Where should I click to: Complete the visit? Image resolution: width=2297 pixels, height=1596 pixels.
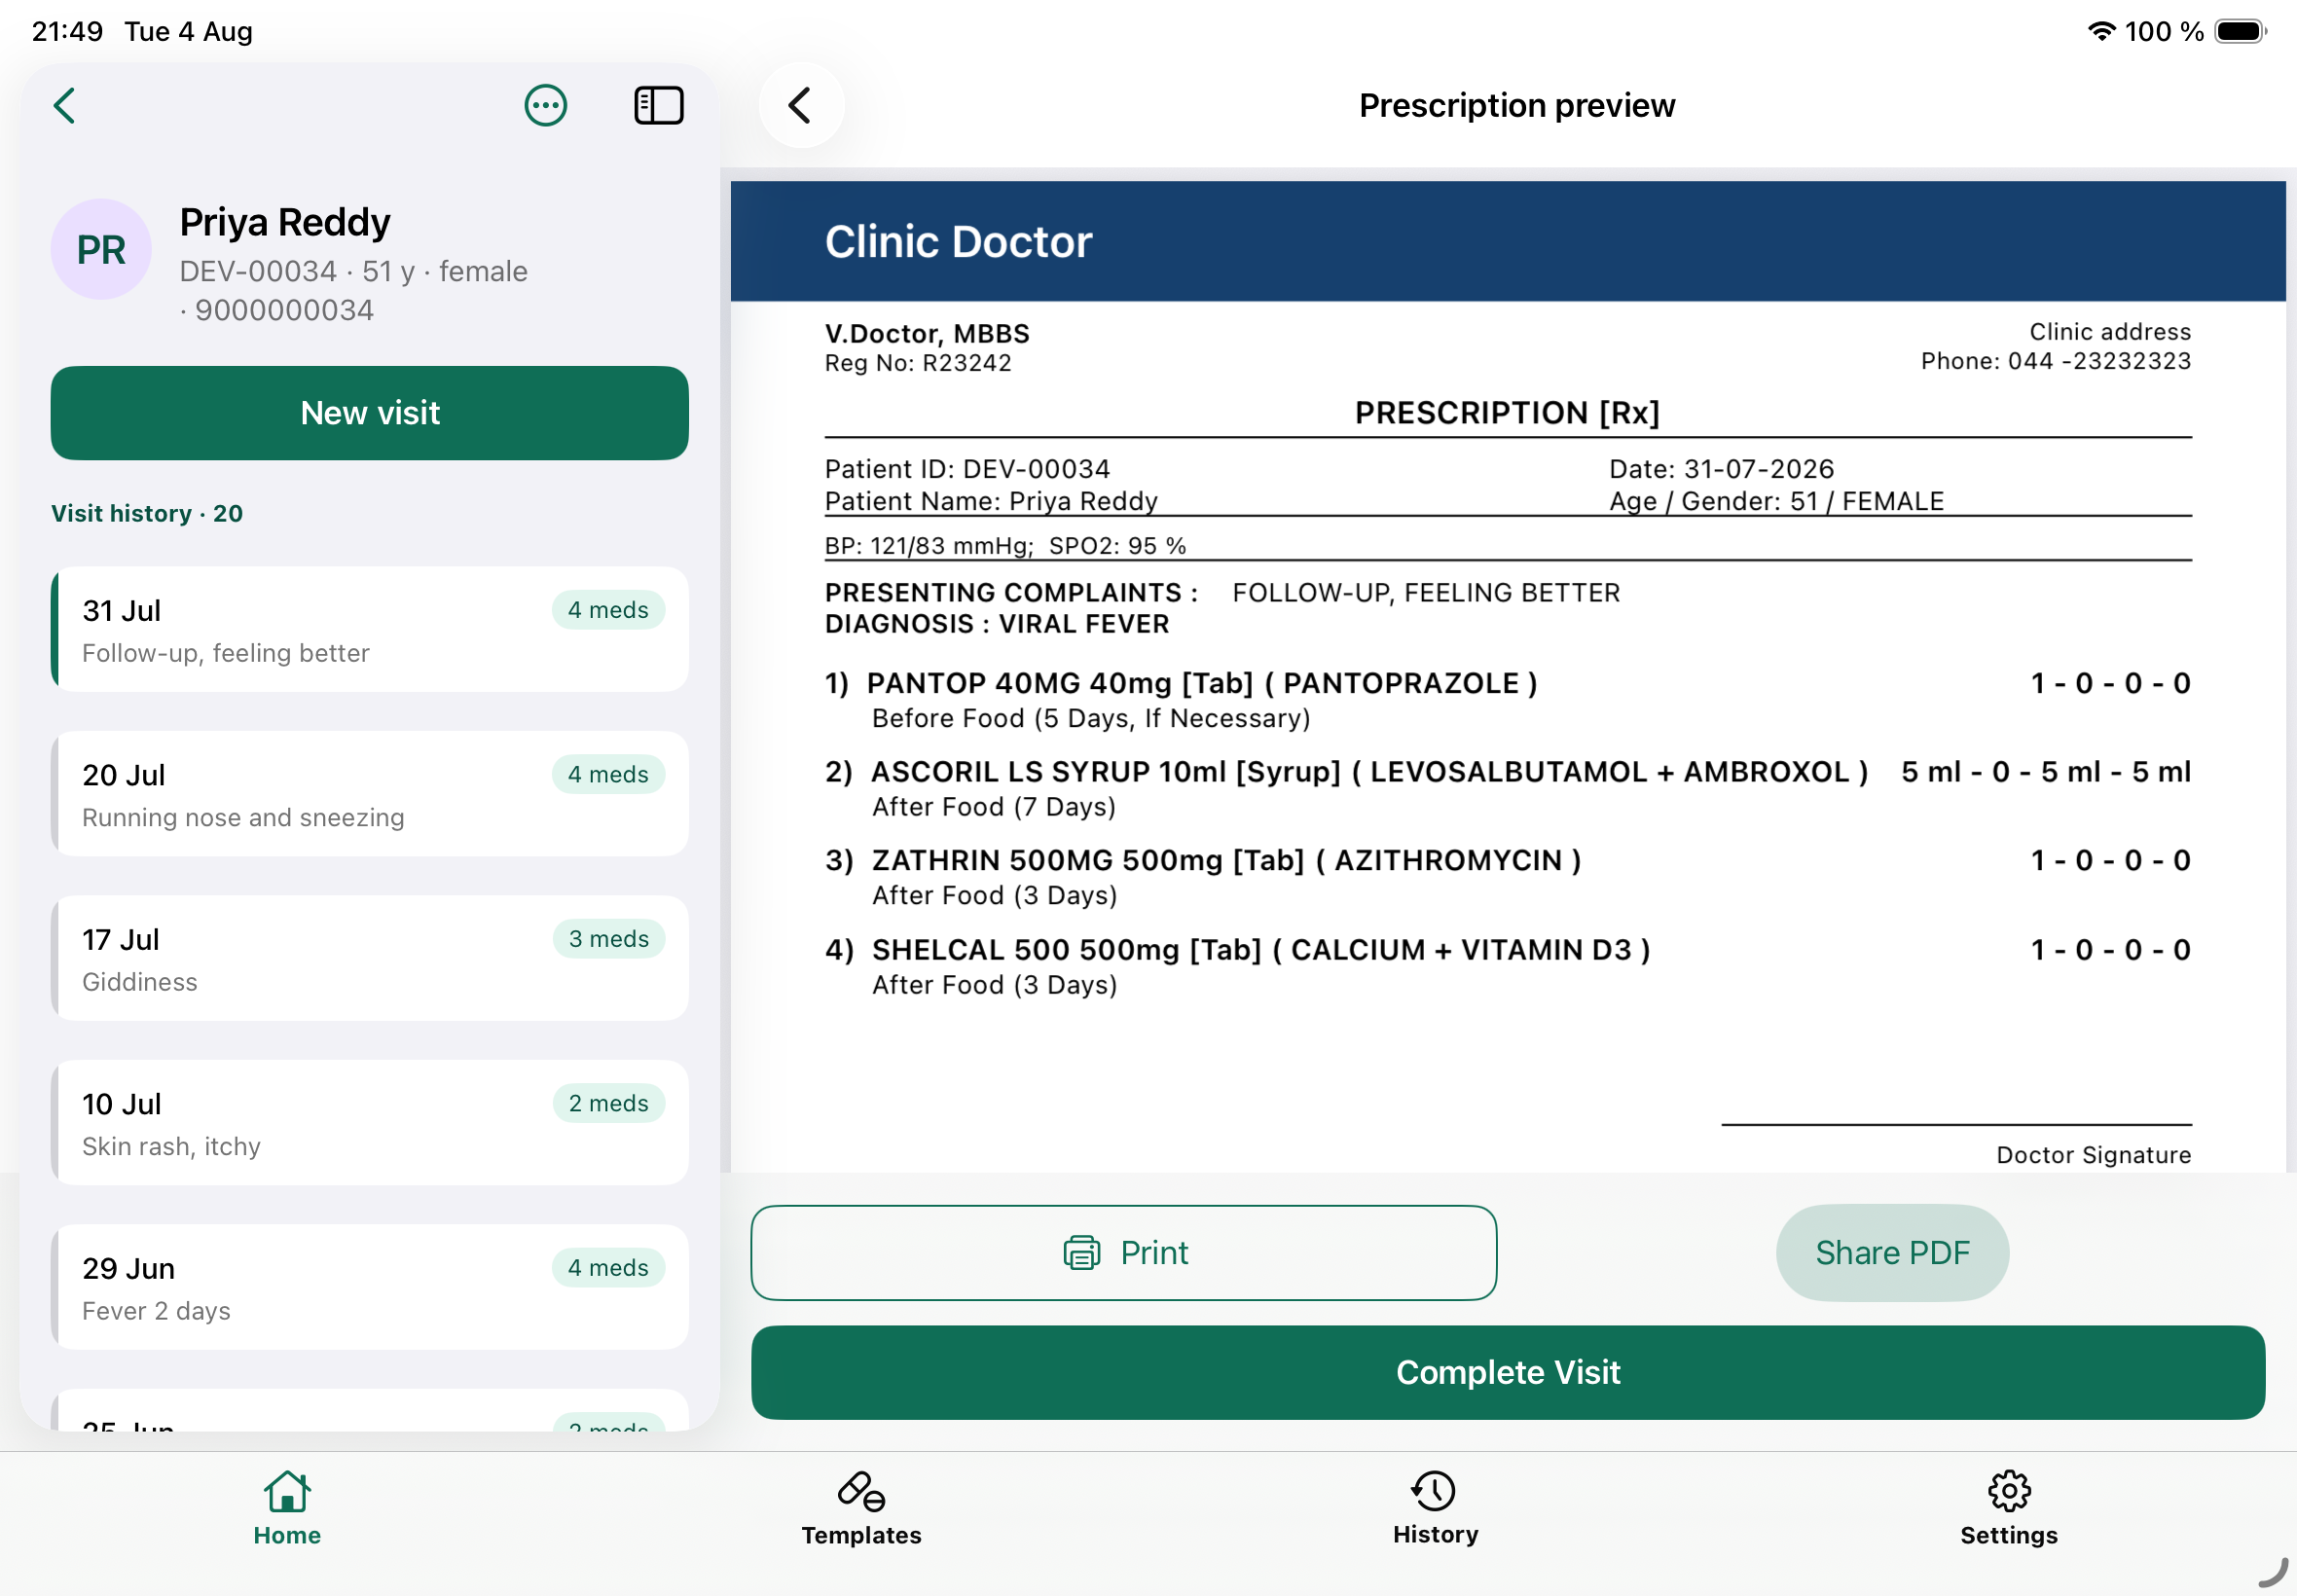(x=1508, y=1373)
